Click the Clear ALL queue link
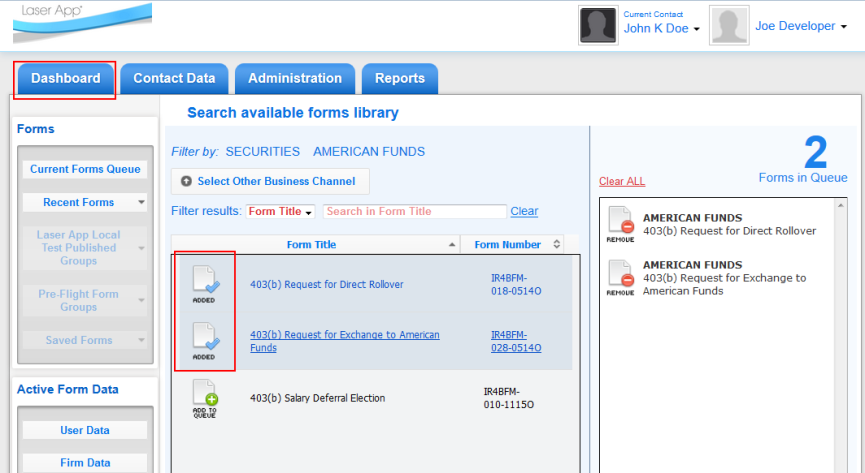 [622, 181]
